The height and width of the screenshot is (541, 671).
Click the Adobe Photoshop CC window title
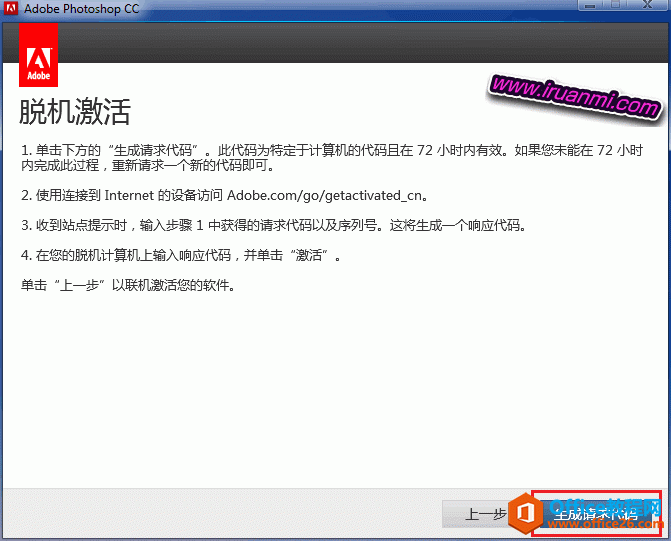tap(81, 9)
